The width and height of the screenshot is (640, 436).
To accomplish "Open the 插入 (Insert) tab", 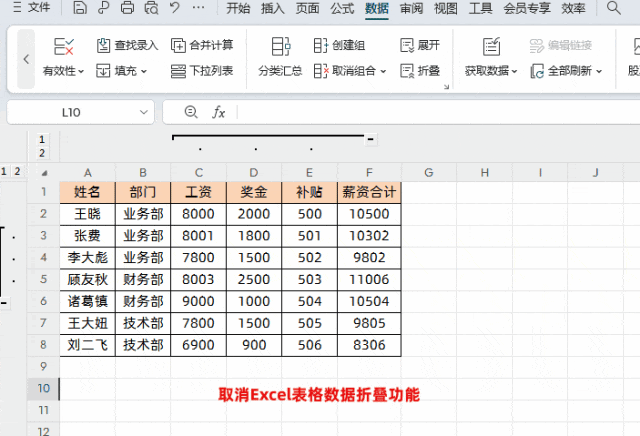I will coord(273,9).
